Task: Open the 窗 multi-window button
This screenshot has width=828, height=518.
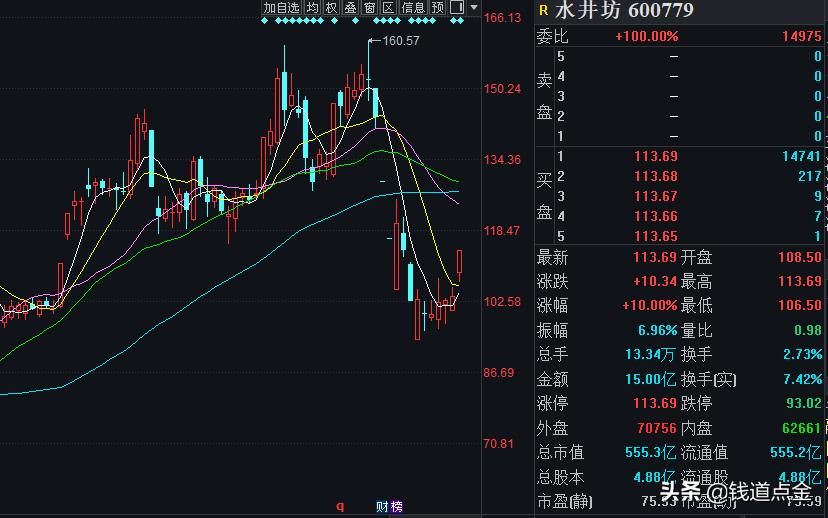Action: pyautogui.click(x=369, y=7)
